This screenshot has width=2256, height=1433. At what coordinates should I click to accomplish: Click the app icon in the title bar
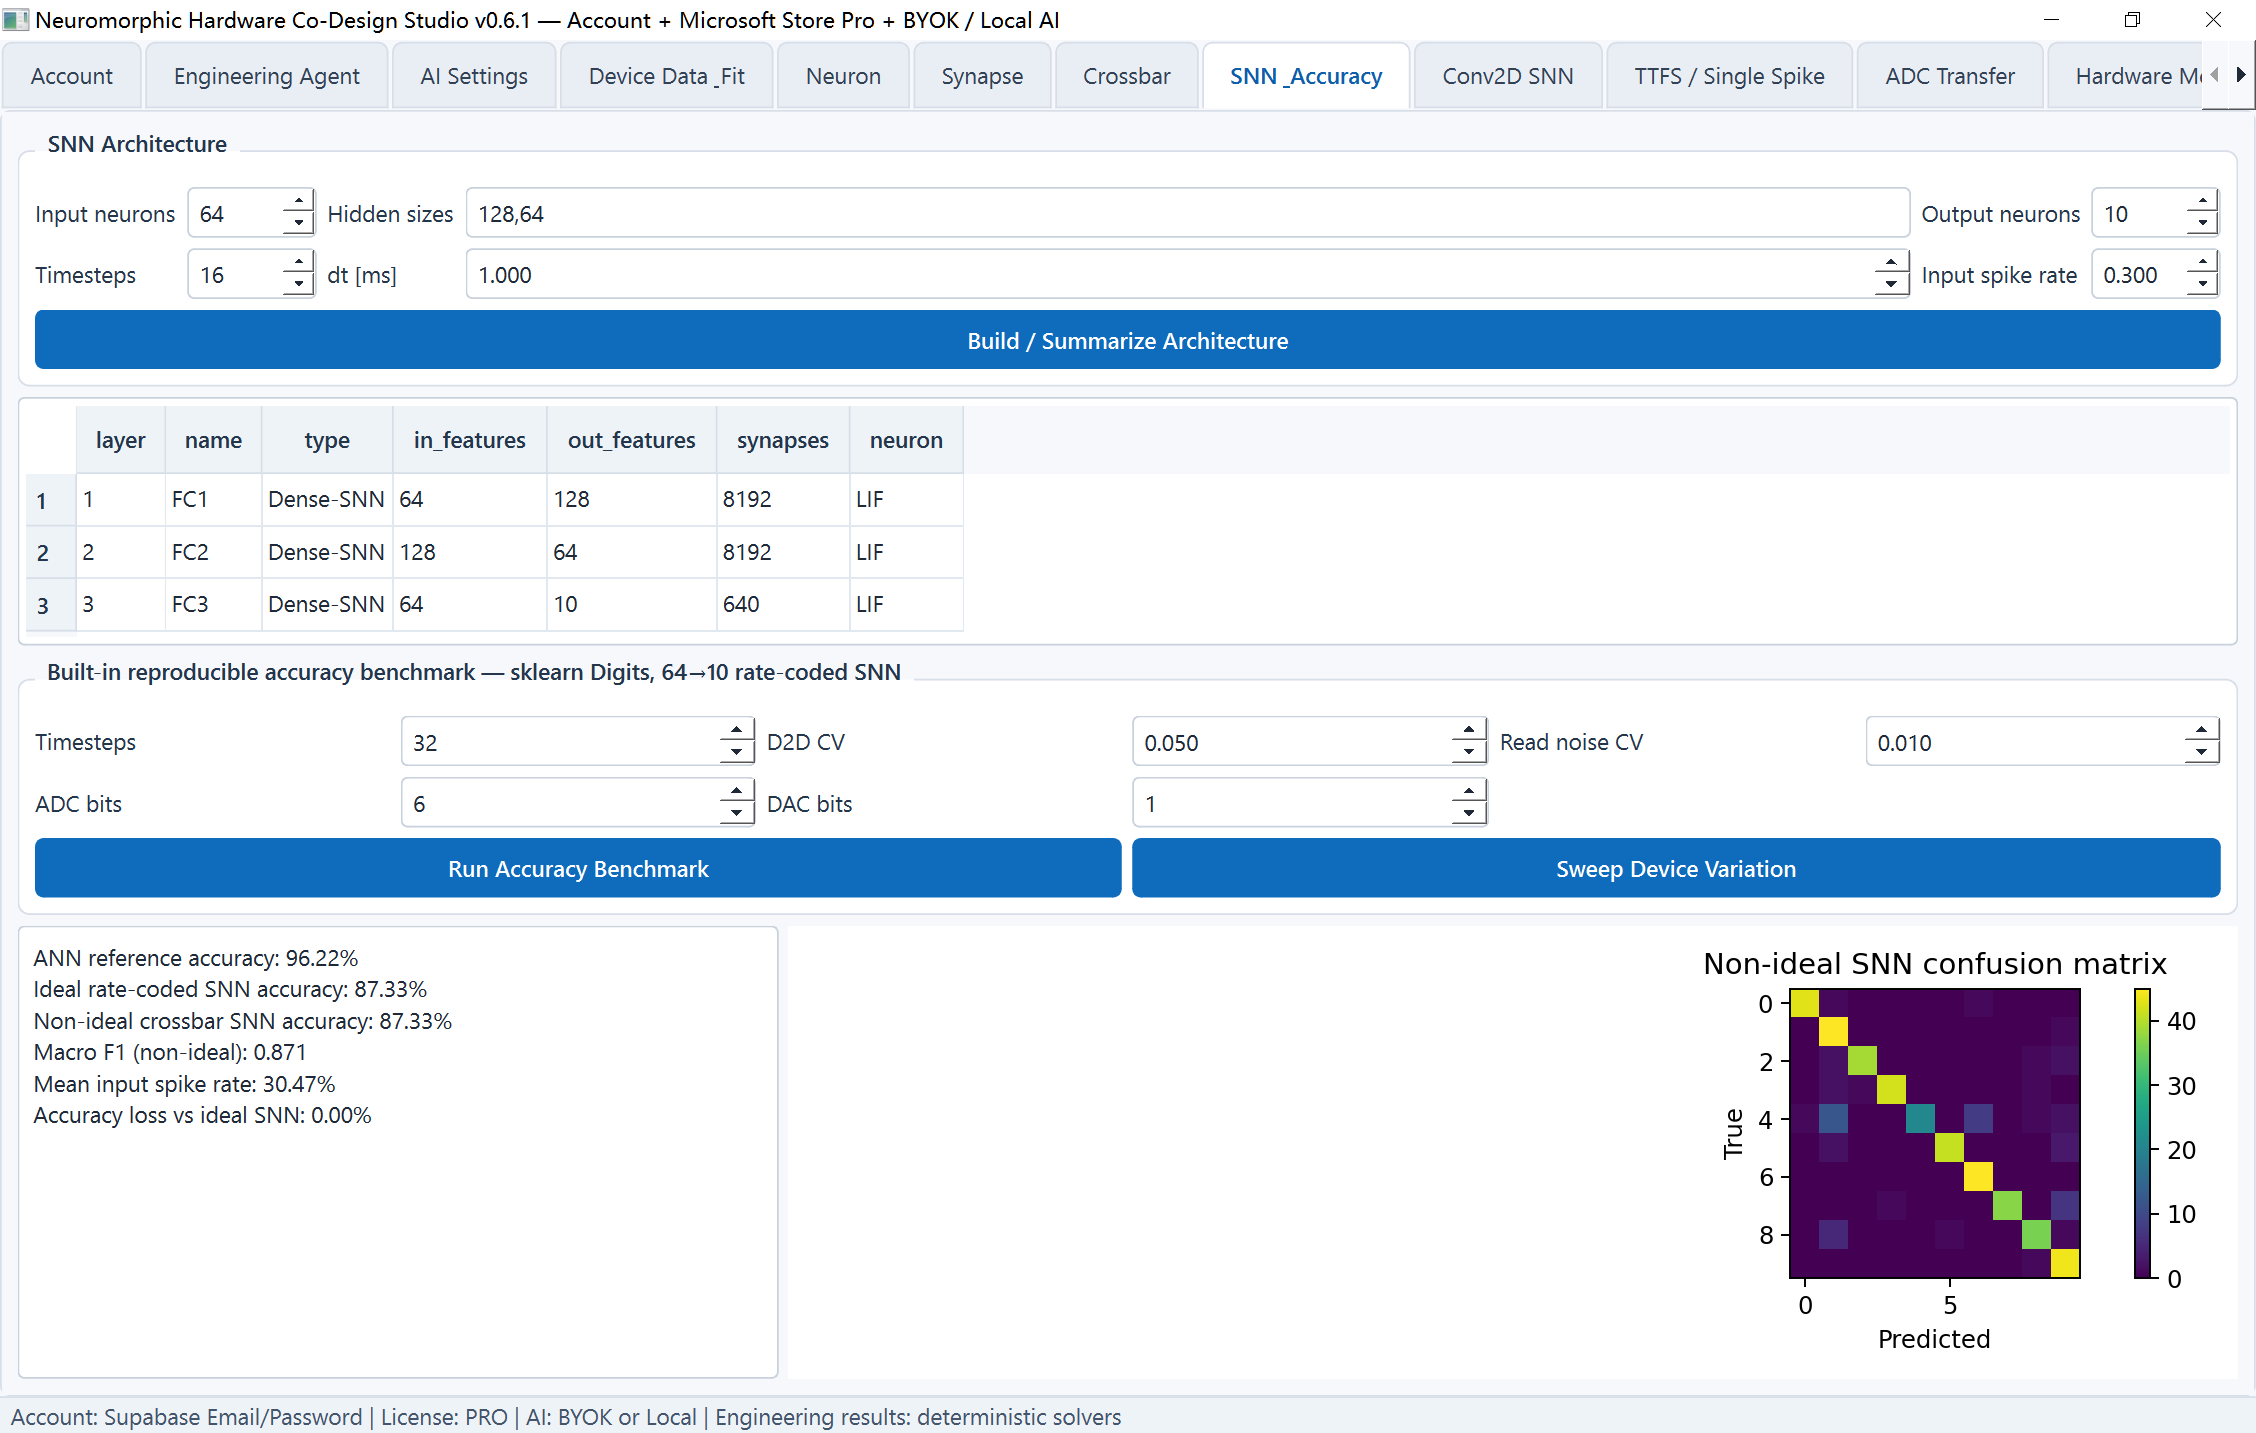point(16,20)
